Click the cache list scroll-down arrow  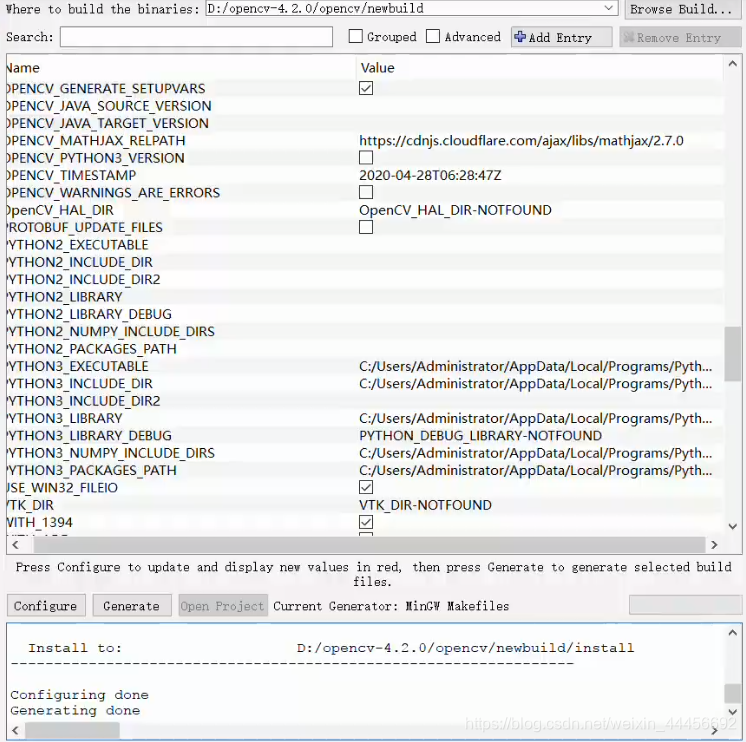tap(733, 526)
